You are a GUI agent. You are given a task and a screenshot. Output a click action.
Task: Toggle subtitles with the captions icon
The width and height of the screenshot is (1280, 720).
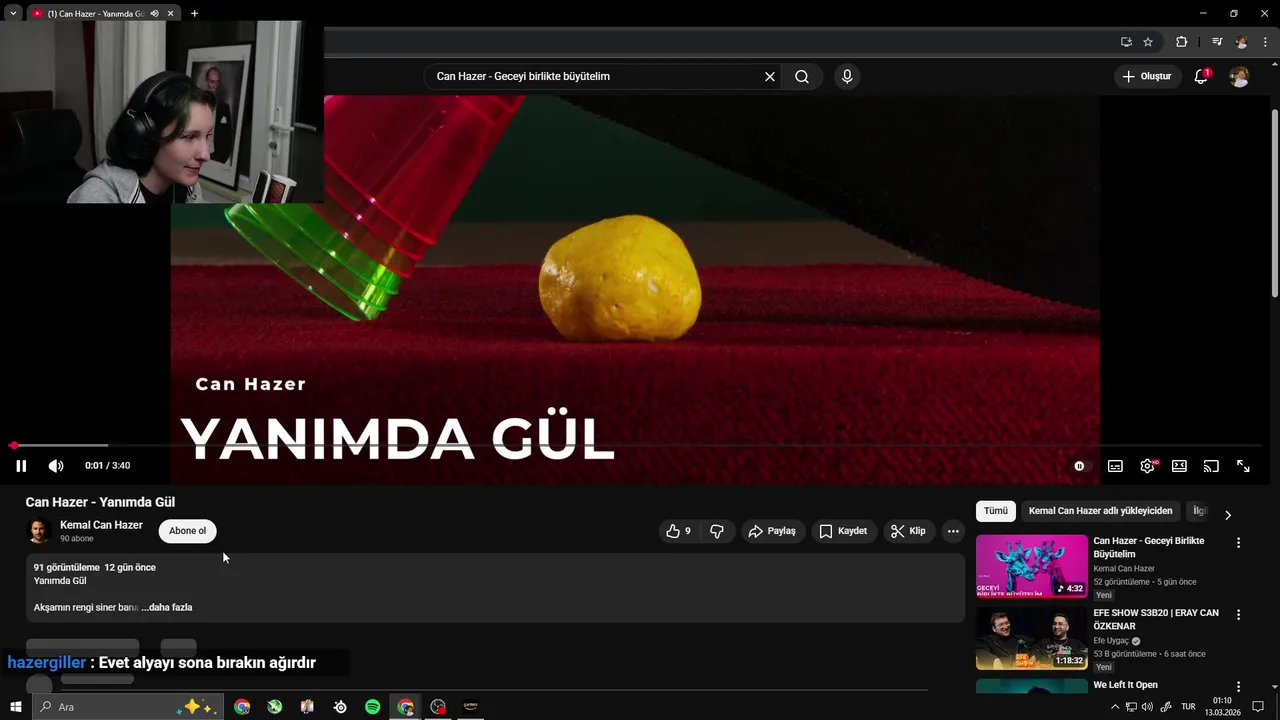point(1115,466)
